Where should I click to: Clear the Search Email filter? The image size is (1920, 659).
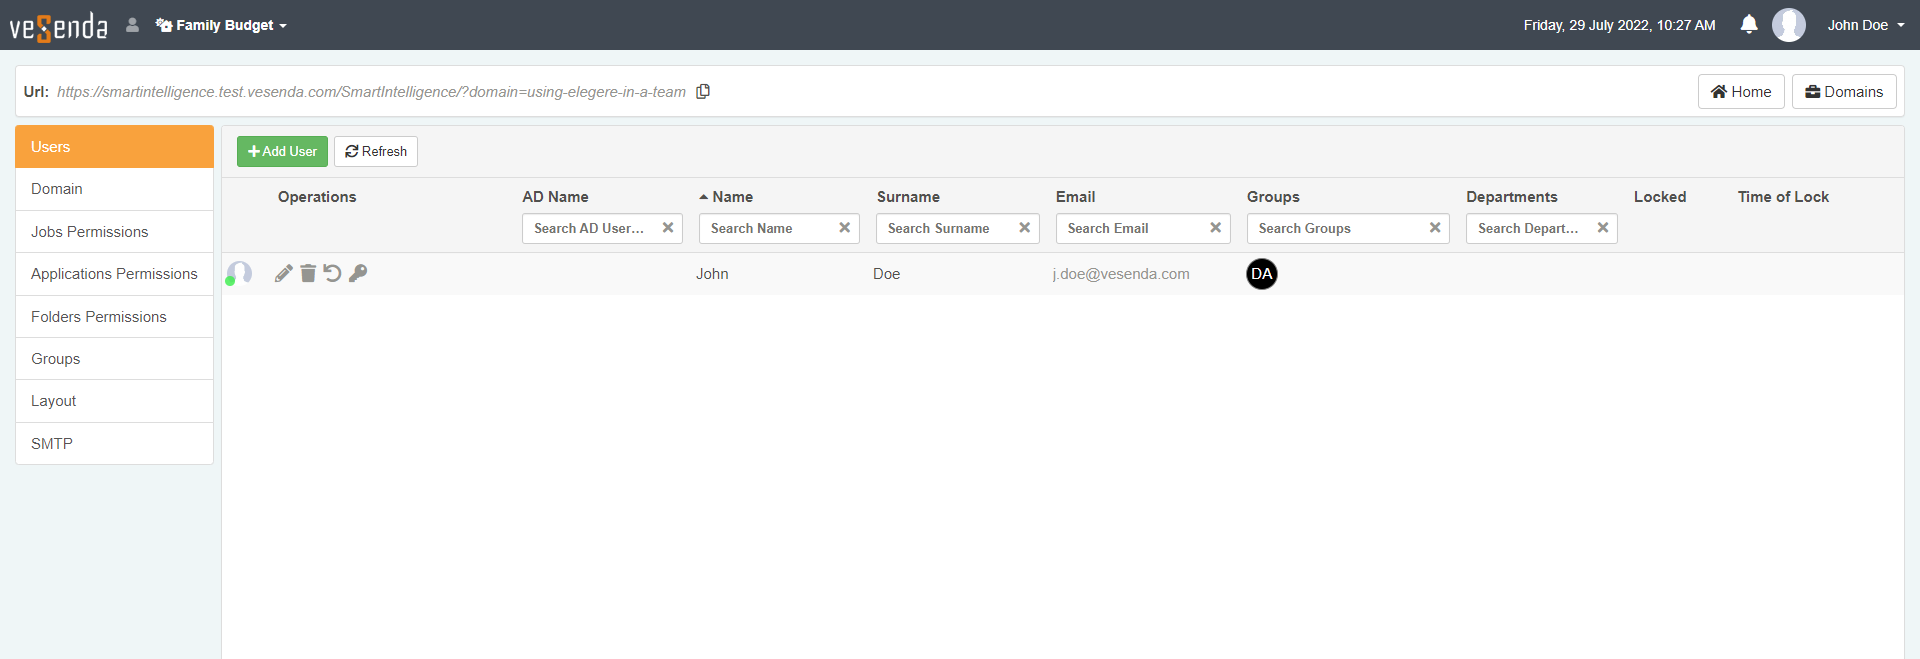click(x=1215, y=228)
